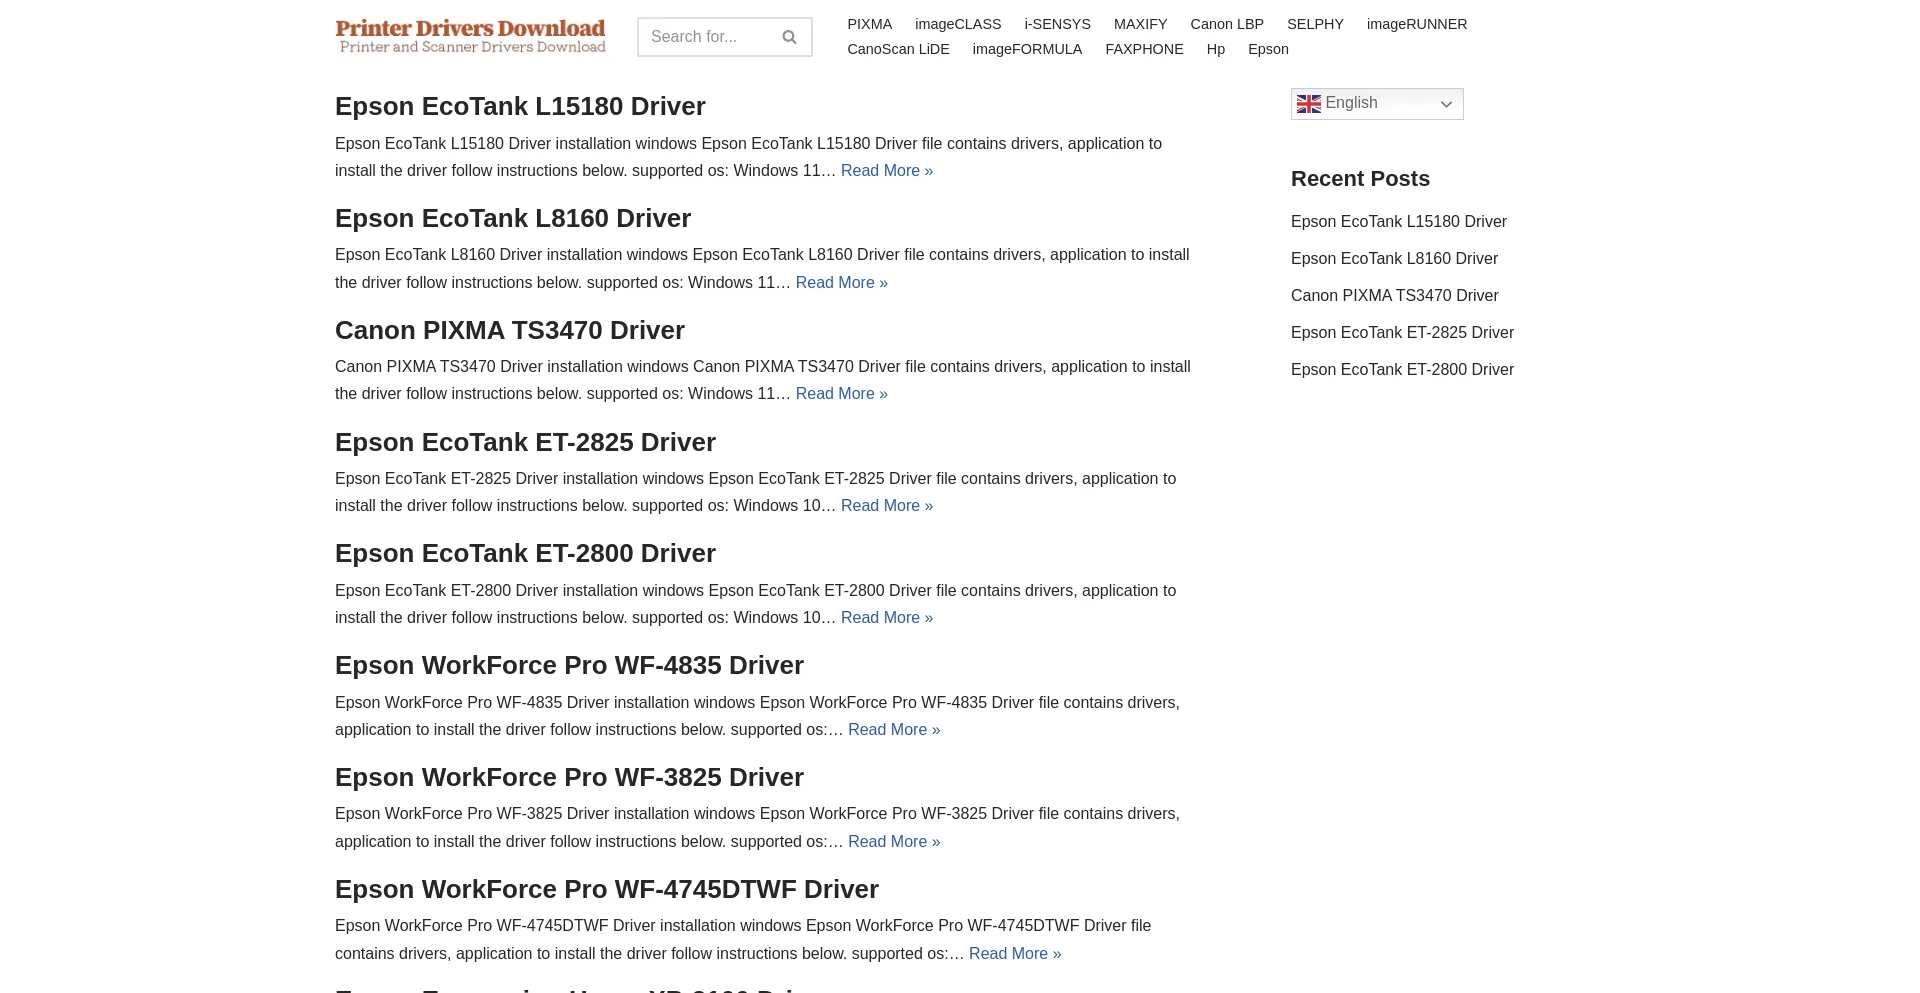This screenshot has width=1920, height=993.
Task: Open Epson EcoTank ET-2800 Driver post title
Action: pyautogui.click(x=525, y=553)
